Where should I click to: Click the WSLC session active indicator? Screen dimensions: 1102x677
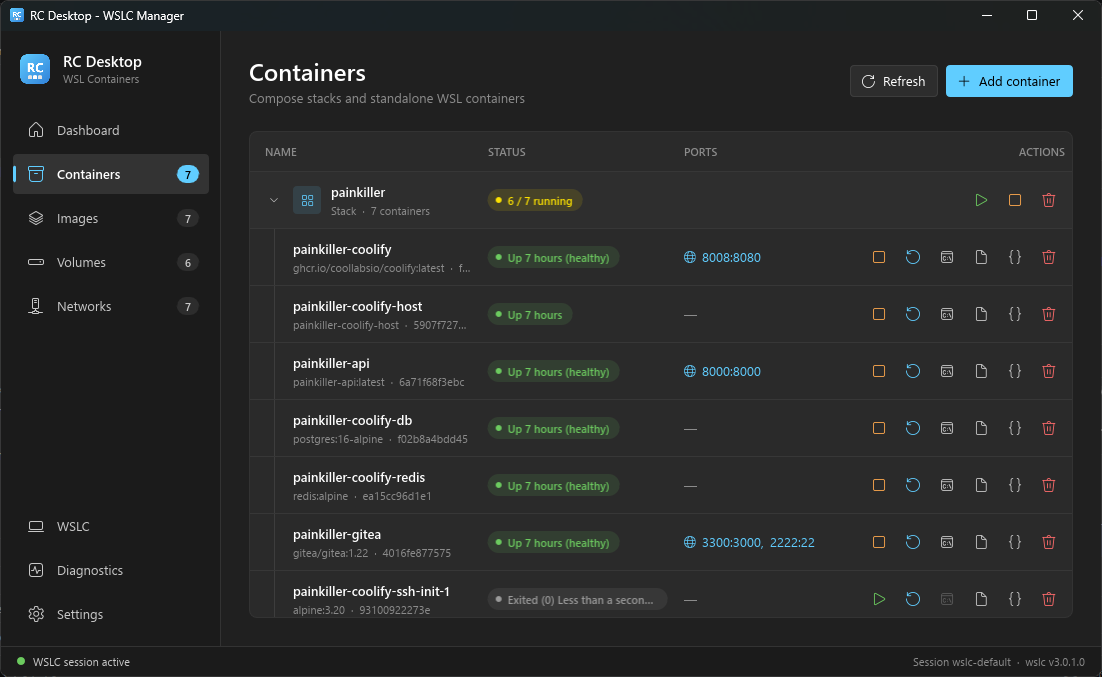tap(73, 662)
